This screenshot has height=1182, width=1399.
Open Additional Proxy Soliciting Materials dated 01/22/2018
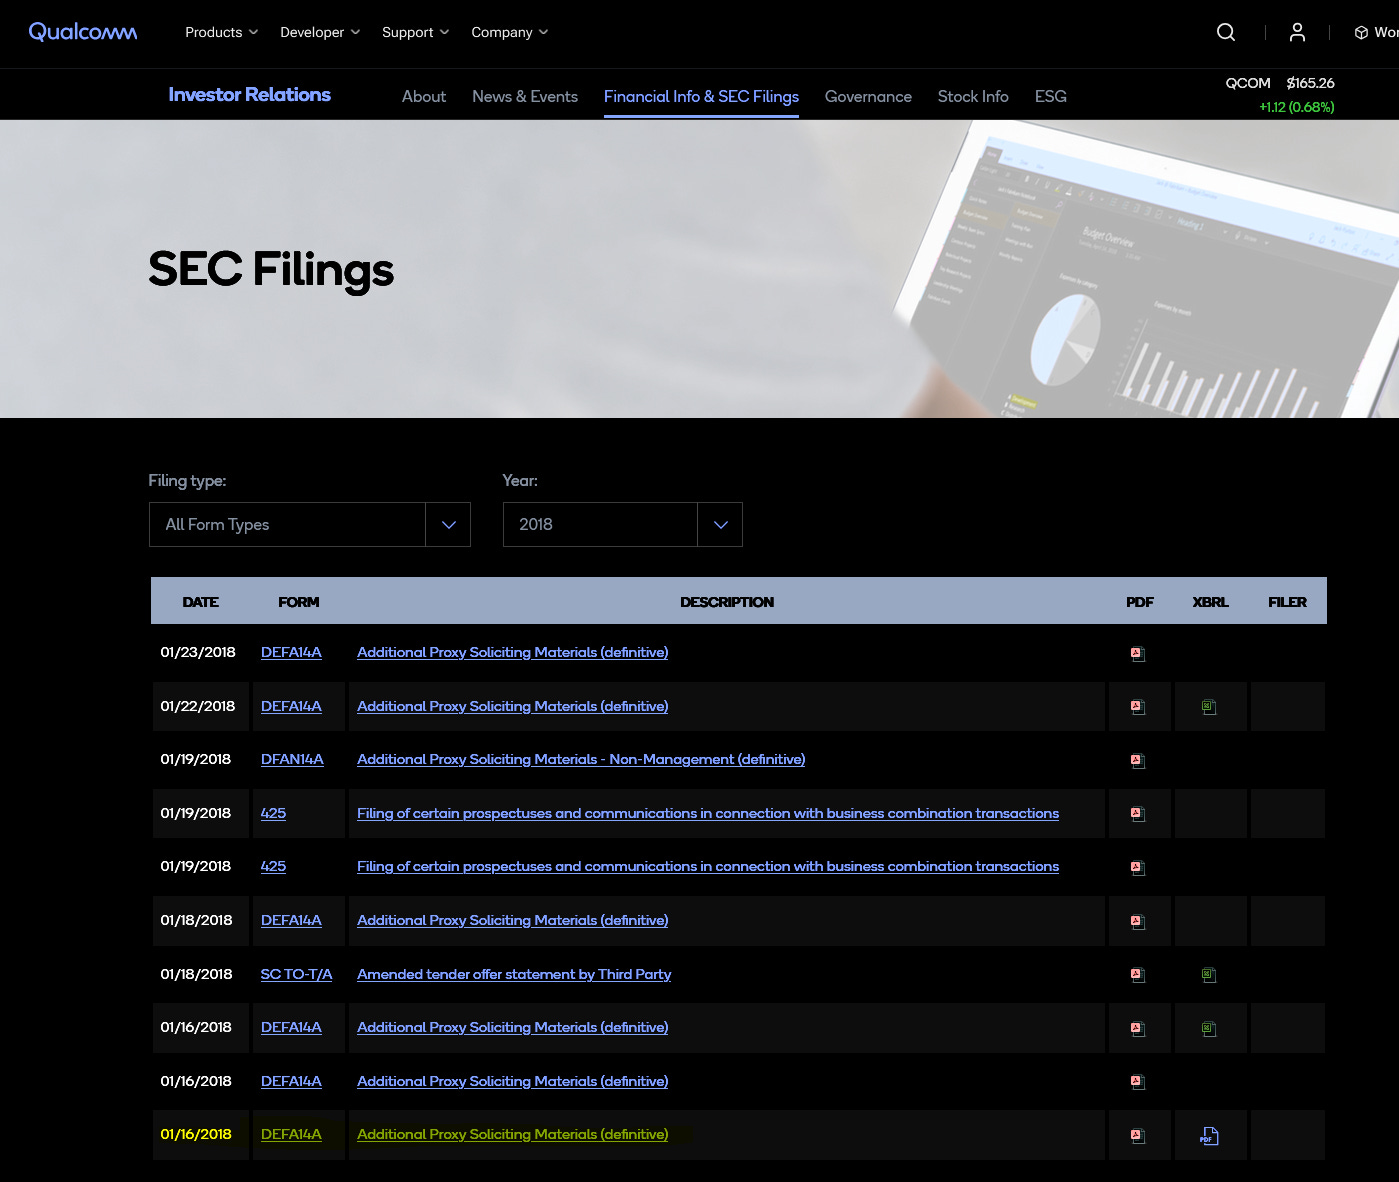click(x=513, y=706)
